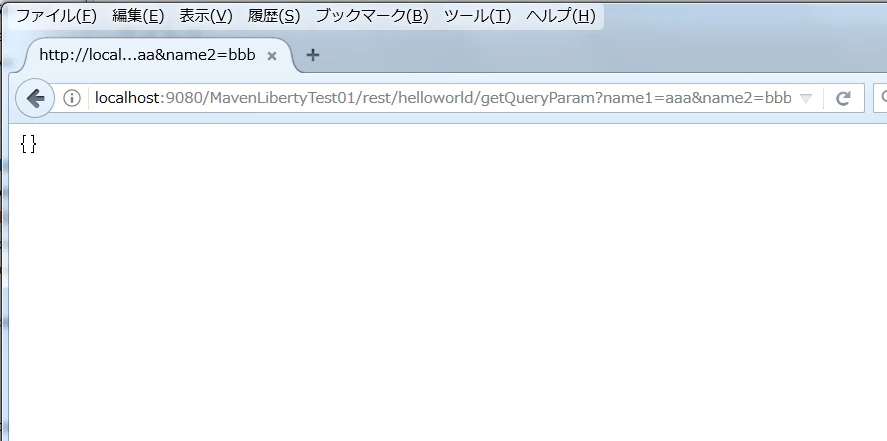Open the 編集(E) menu
Image resolution: width=887 pixels, height=441 pixels.
pyautogui.click(x=138, y=16)
